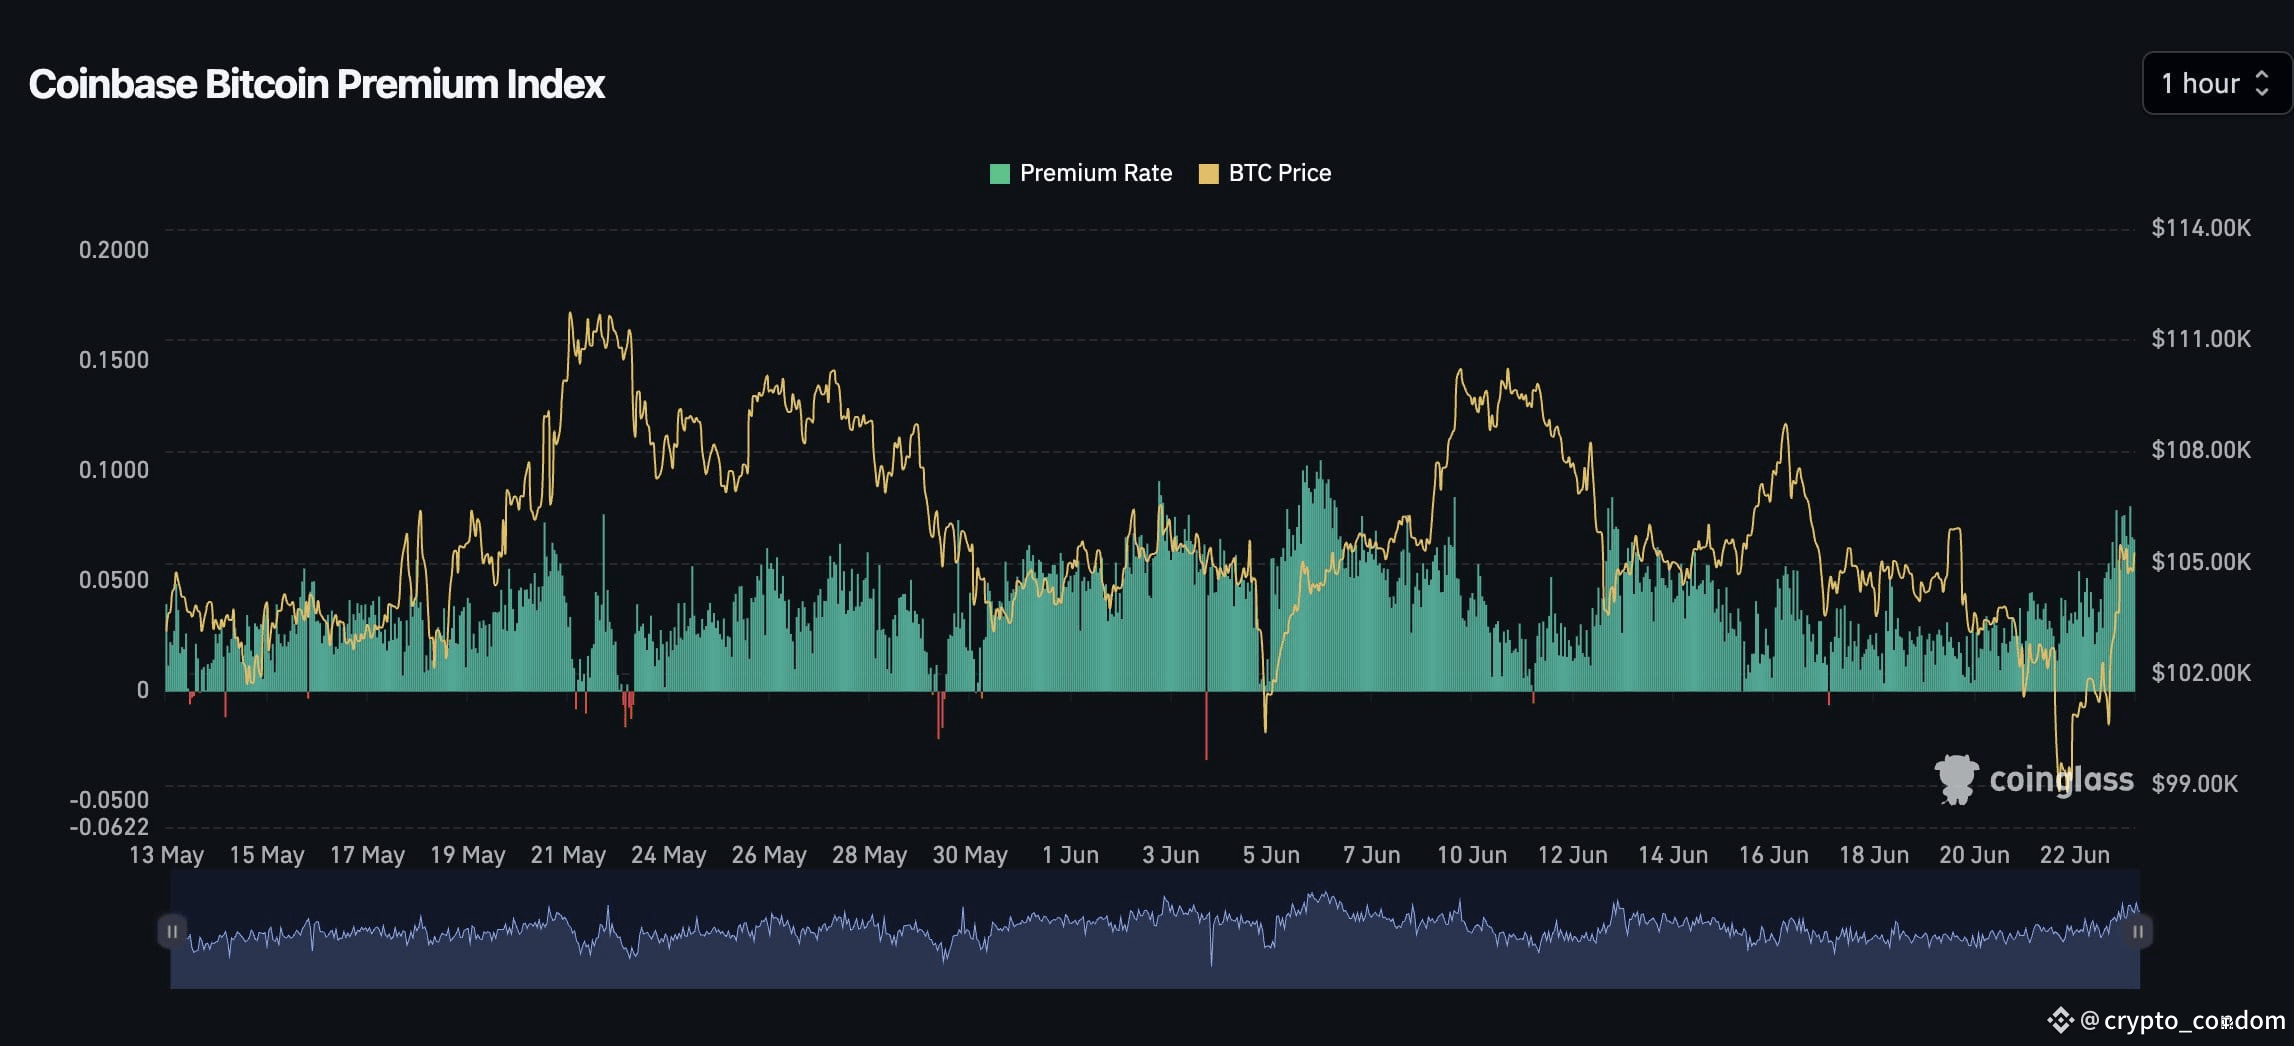Click the Coinbase Bitcoin Premium Index title

coord(317,84)
